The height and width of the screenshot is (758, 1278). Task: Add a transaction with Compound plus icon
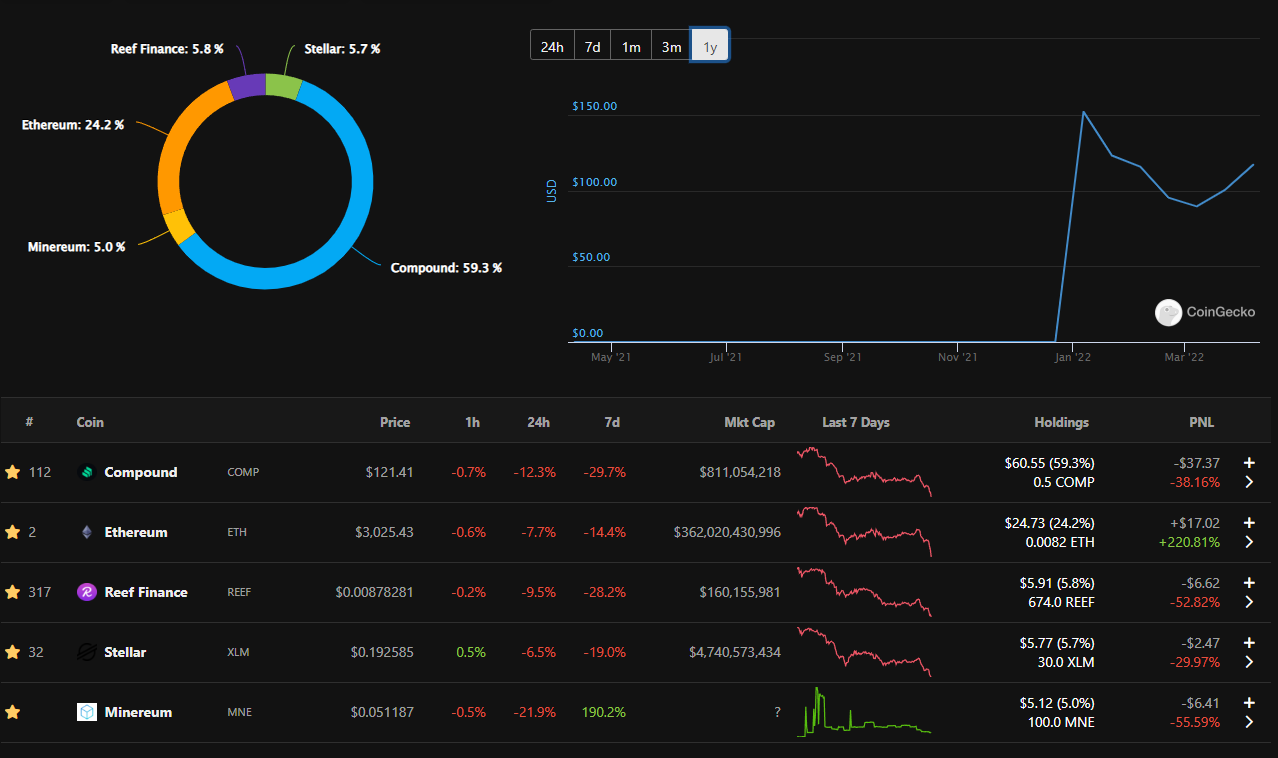pyautogui.click(x=1249, y=462)
